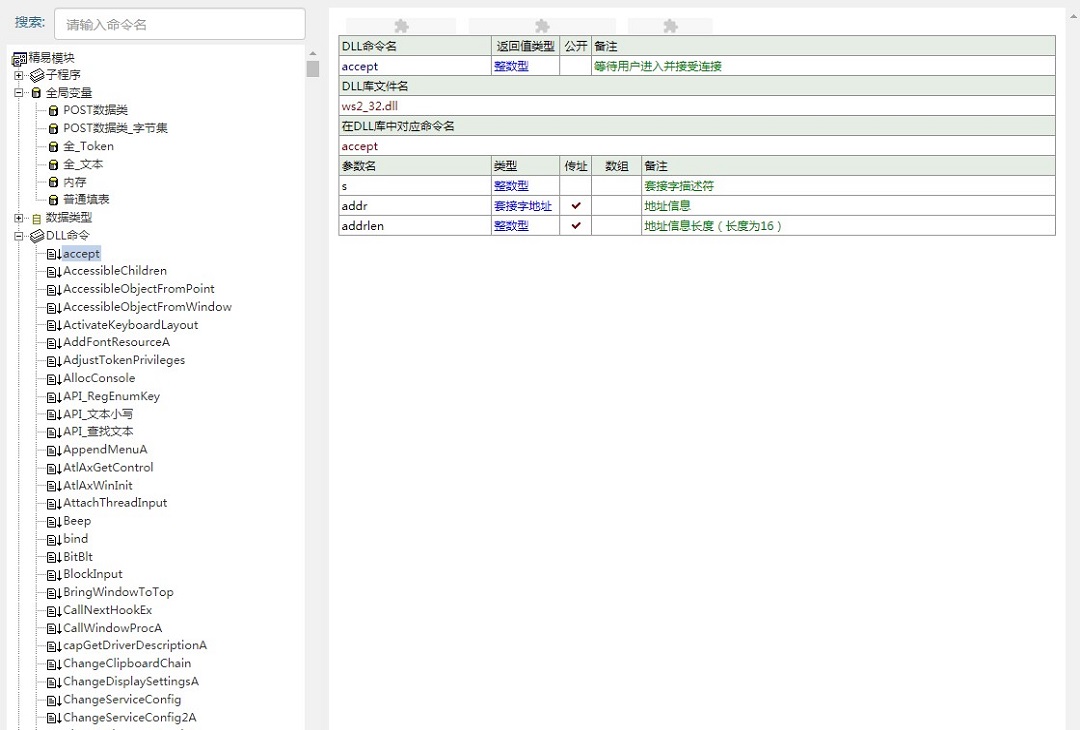Select ChangeServiceConfig2A in the tree

tap(129, 718)
